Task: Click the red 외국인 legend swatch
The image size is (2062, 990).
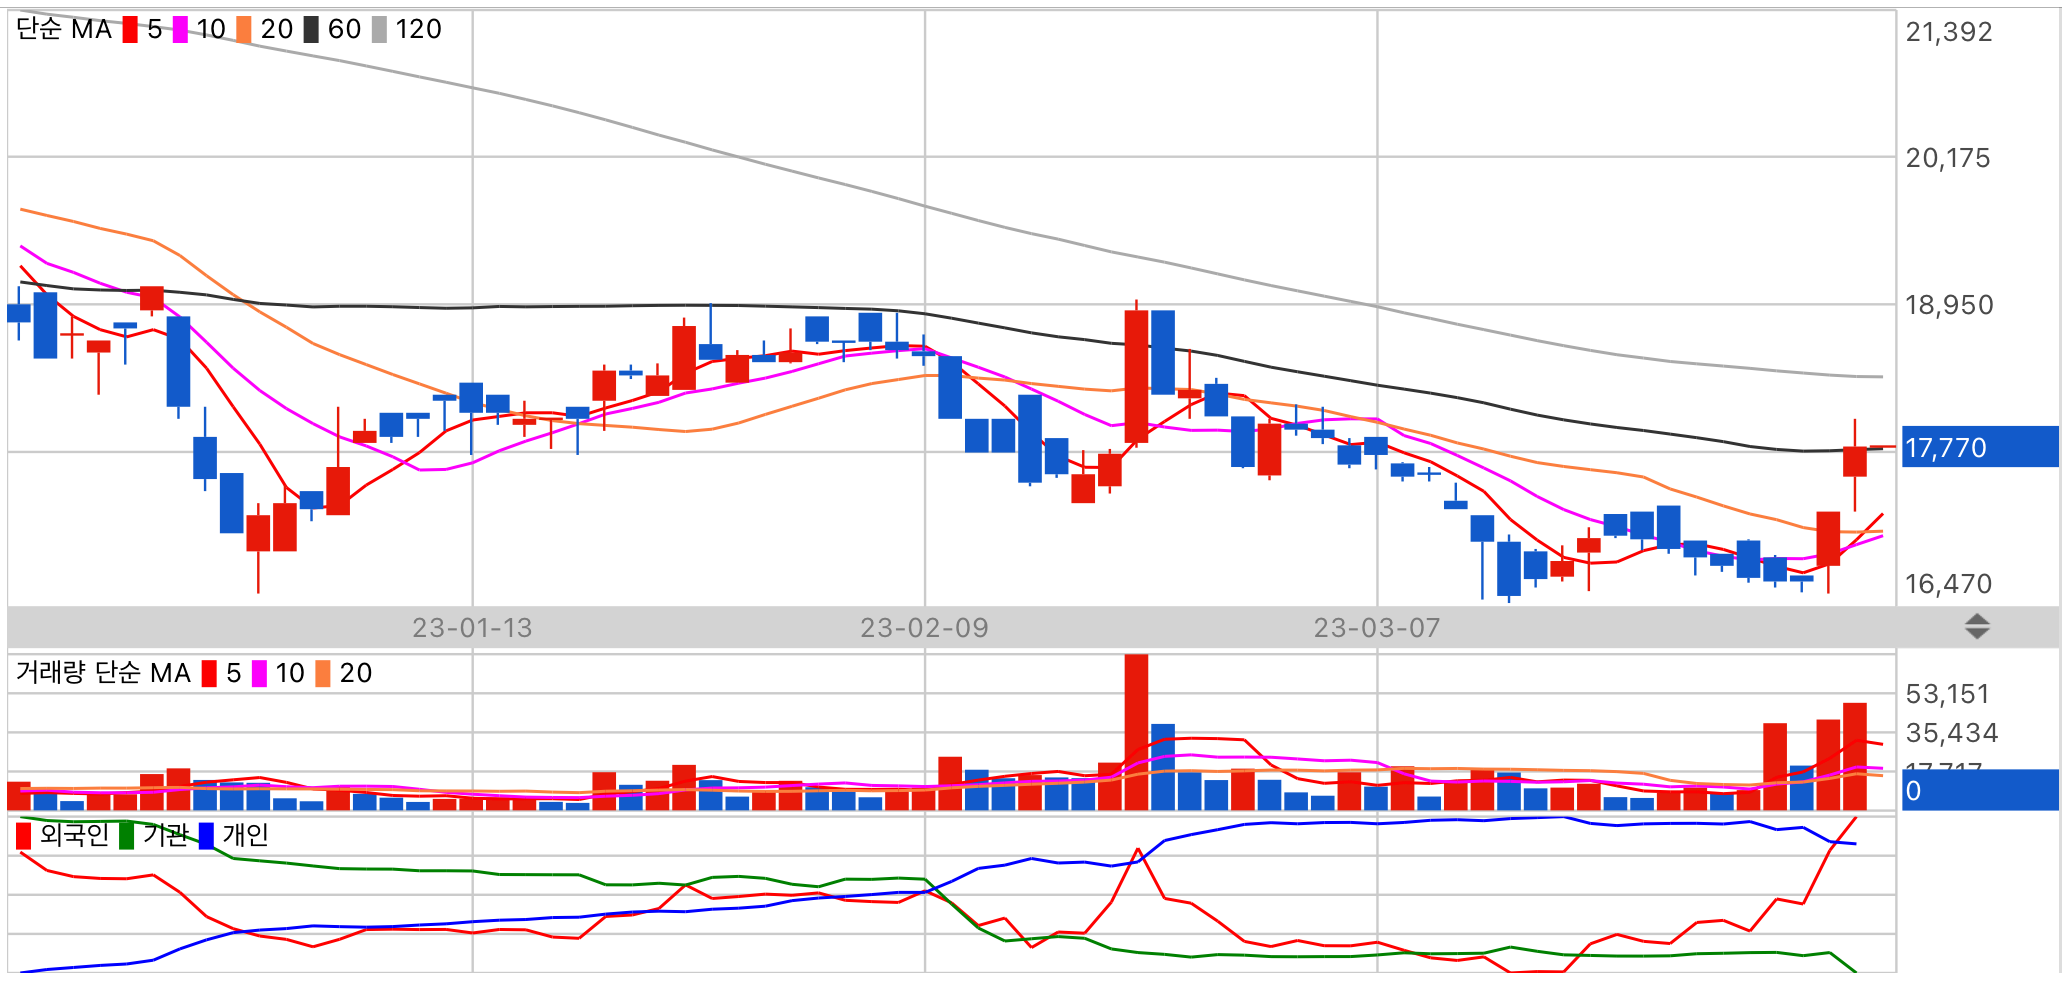Action: click(x=24, y=836)
